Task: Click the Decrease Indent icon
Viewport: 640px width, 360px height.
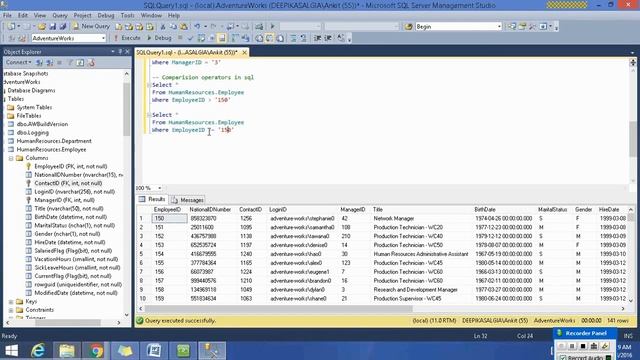Action: [317, 38]
